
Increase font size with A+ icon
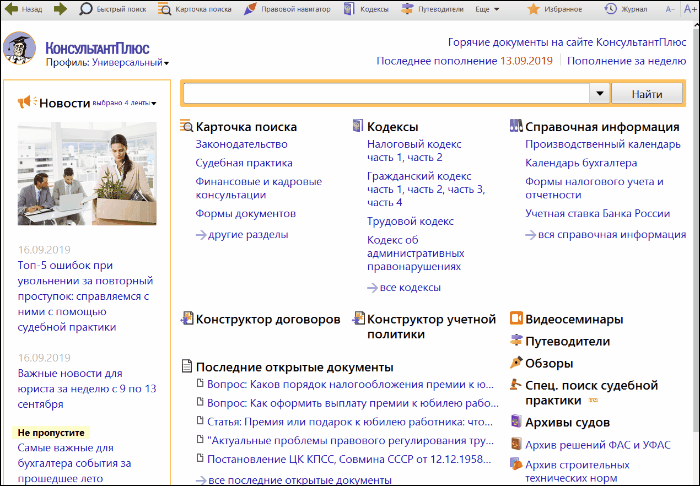(x=690, y=9)
